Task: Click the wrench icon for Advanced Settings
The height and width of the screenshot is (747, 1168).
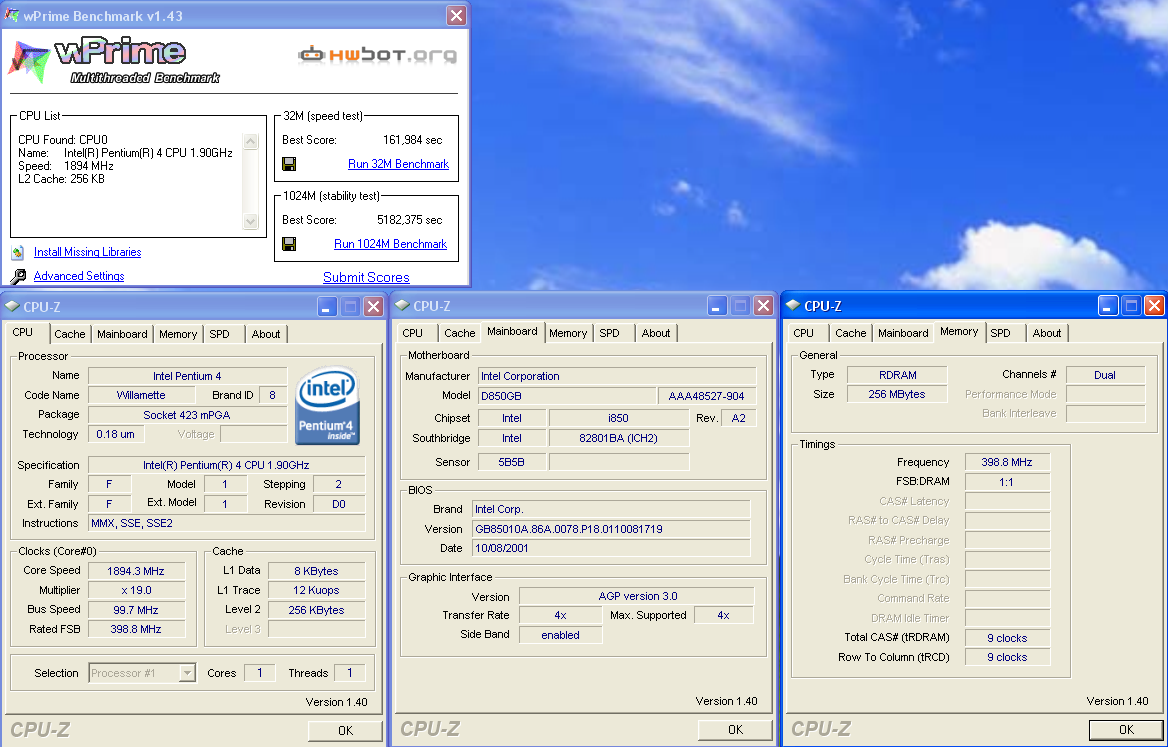Action: click(18, 276)
